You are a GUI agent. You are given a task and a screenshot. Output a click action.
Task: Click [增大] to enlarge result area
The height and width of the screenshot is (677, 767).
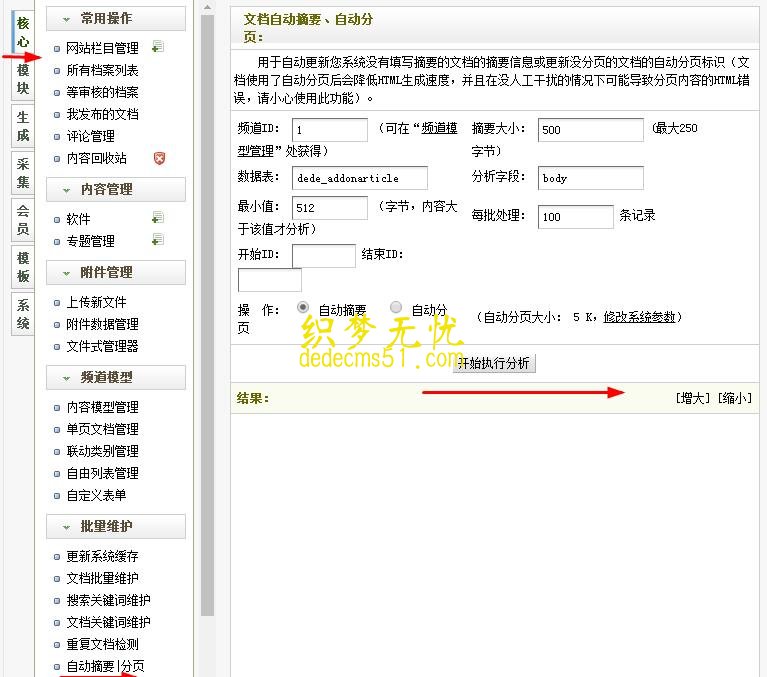point(692,398)
